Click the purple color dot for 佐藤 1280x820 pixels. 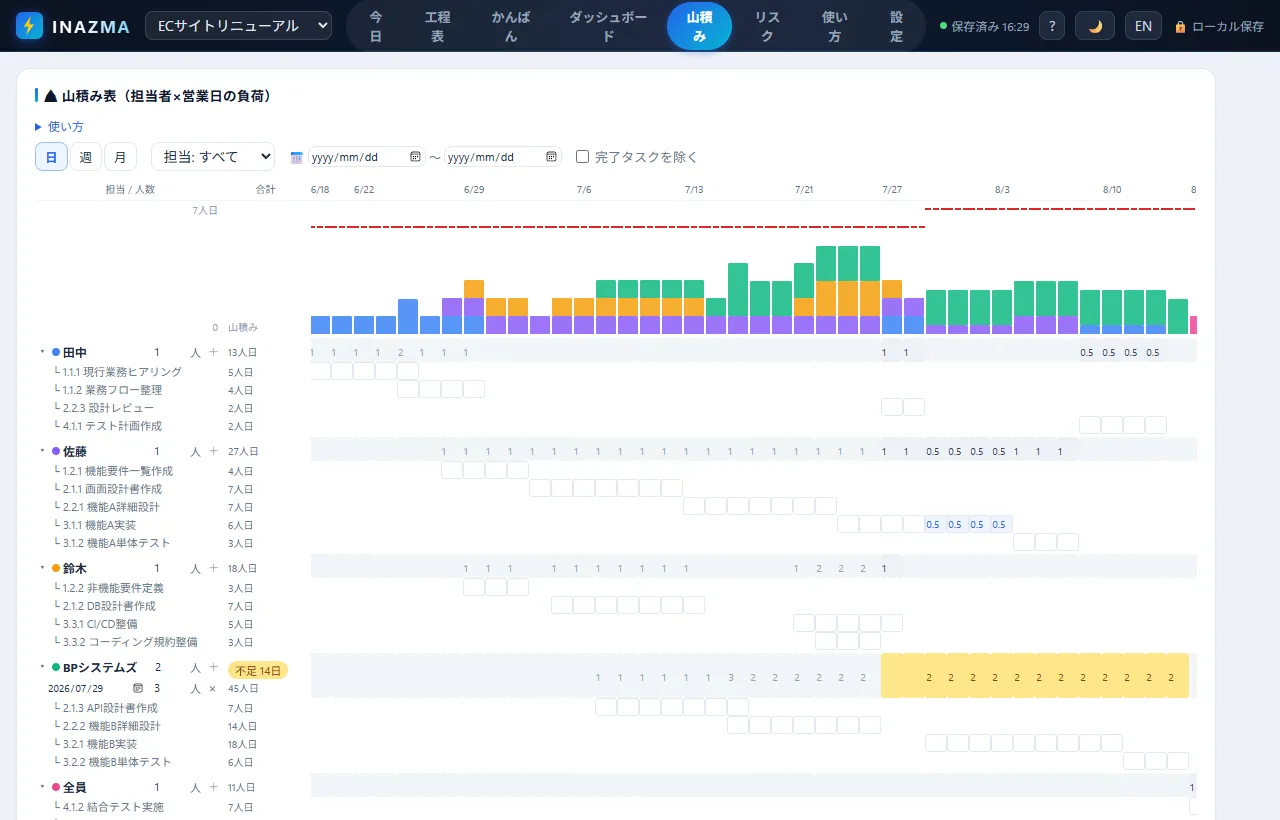coord(56,451)
